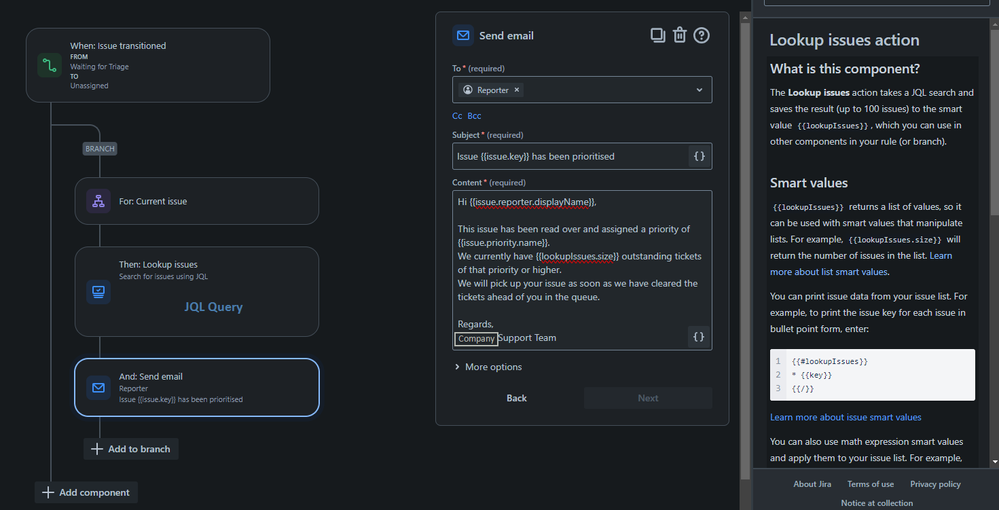Click the BRANCH label
999x510 pixels.
click(100, 149)
